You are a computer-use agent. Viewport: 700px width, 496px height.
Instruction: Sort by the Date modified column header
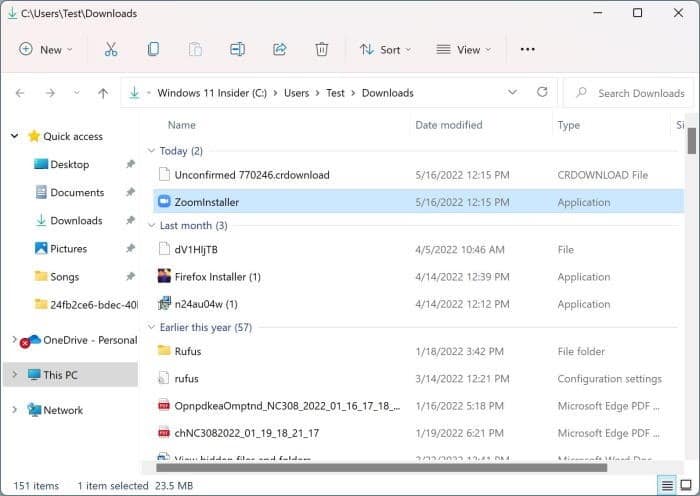click(x=449, y=125)
